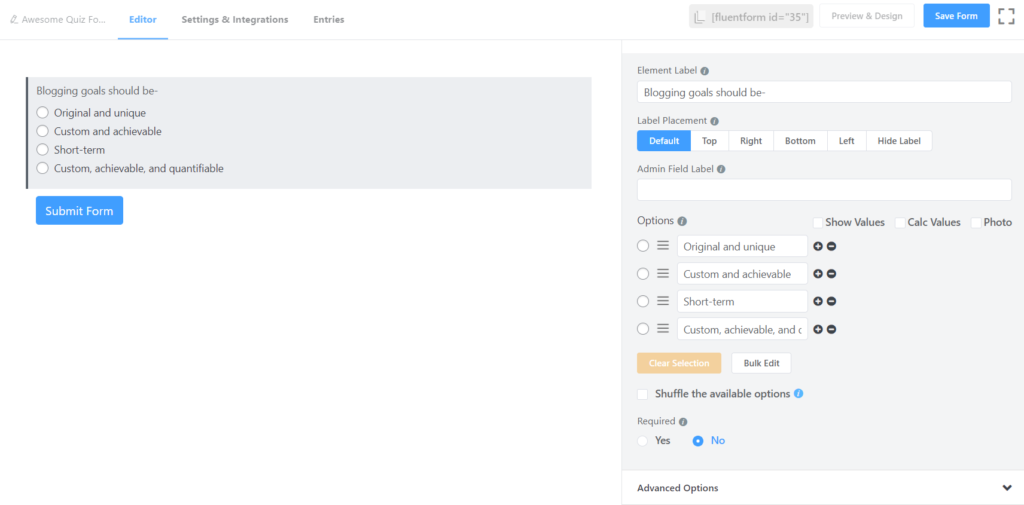Edit the 'Custom, achievable, and' option text field
This screenshot has height=505, width=1024.
742,329
